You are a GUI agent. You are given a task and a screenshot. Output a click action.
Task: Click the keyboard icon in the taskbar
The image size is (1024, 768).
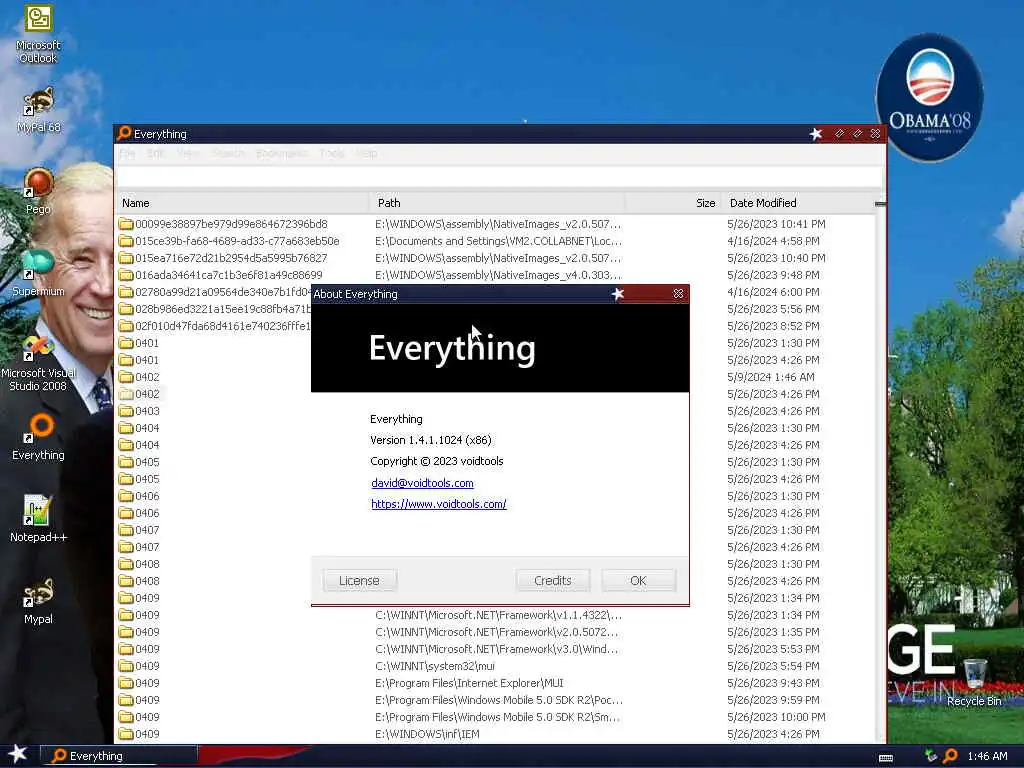(x=886, y=758)
